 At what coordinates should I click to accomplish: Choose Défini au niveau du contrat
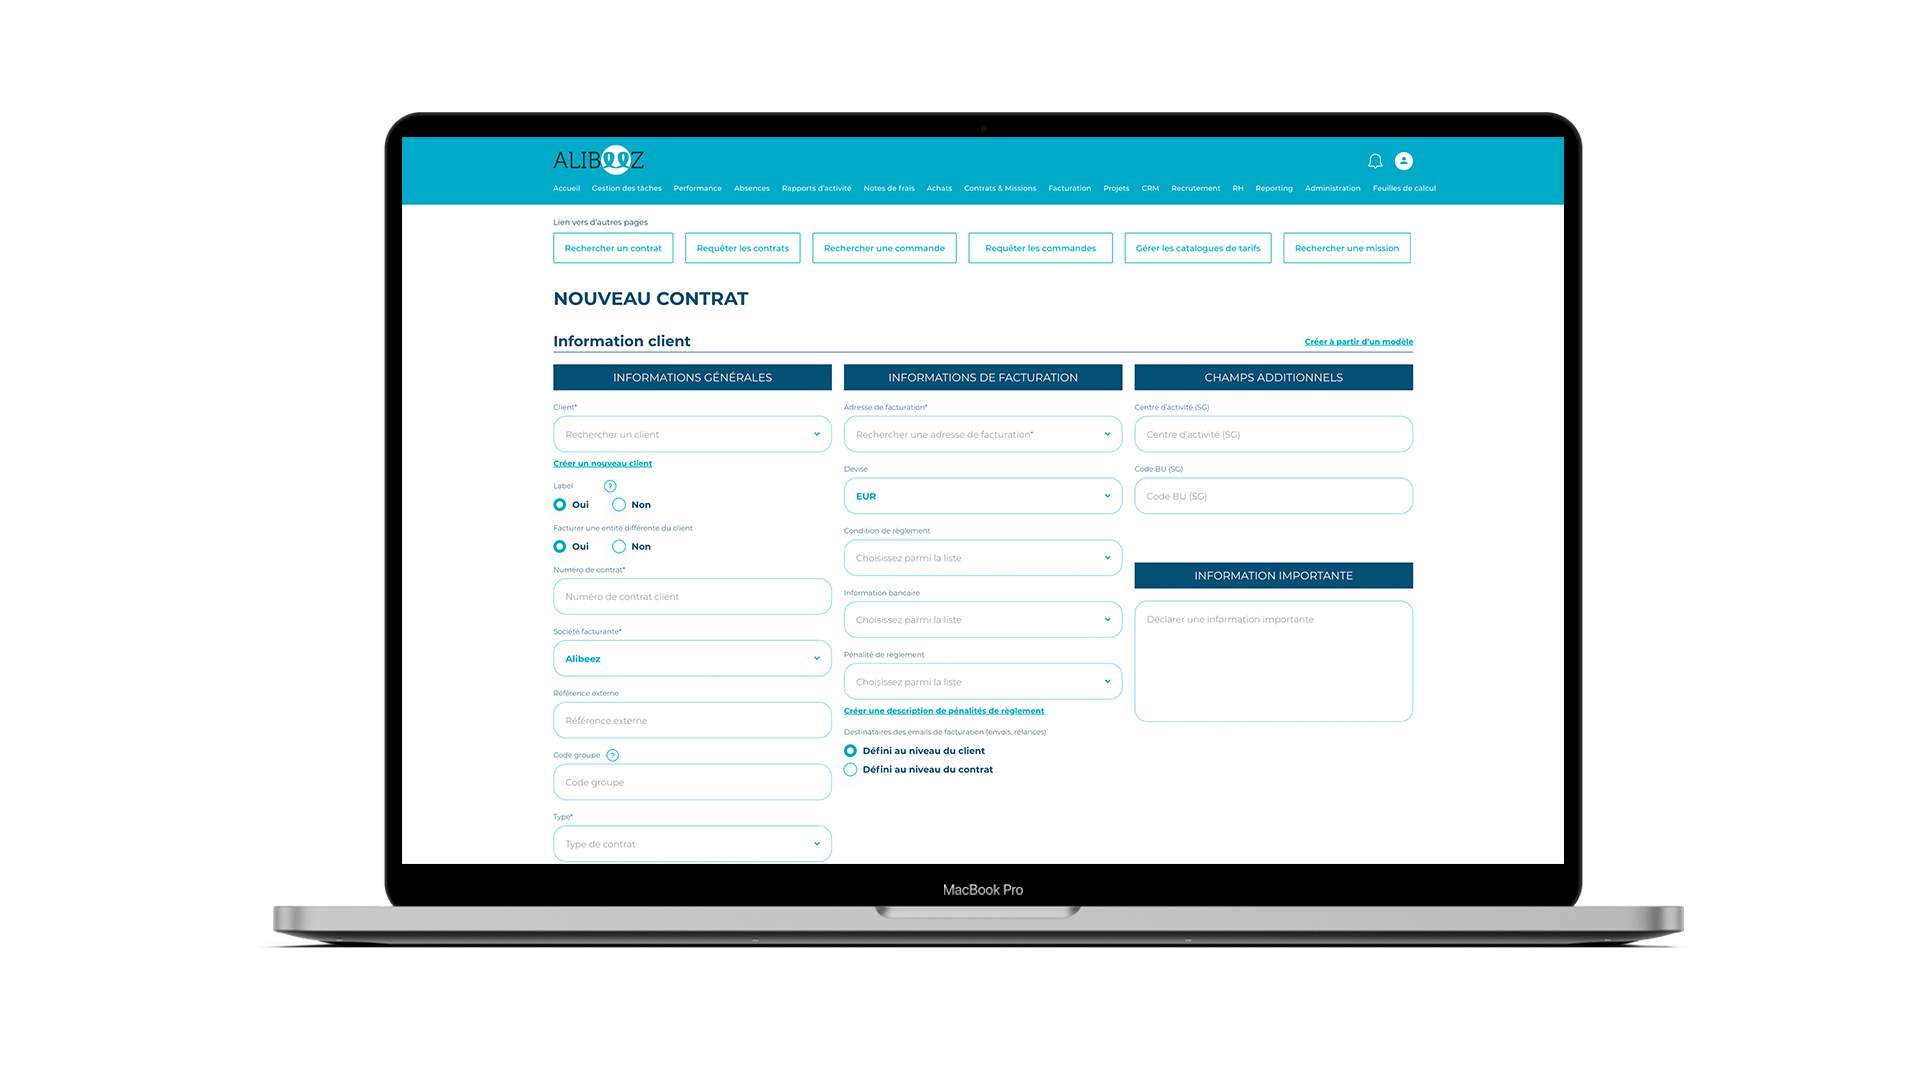click(x=851, y=770)
